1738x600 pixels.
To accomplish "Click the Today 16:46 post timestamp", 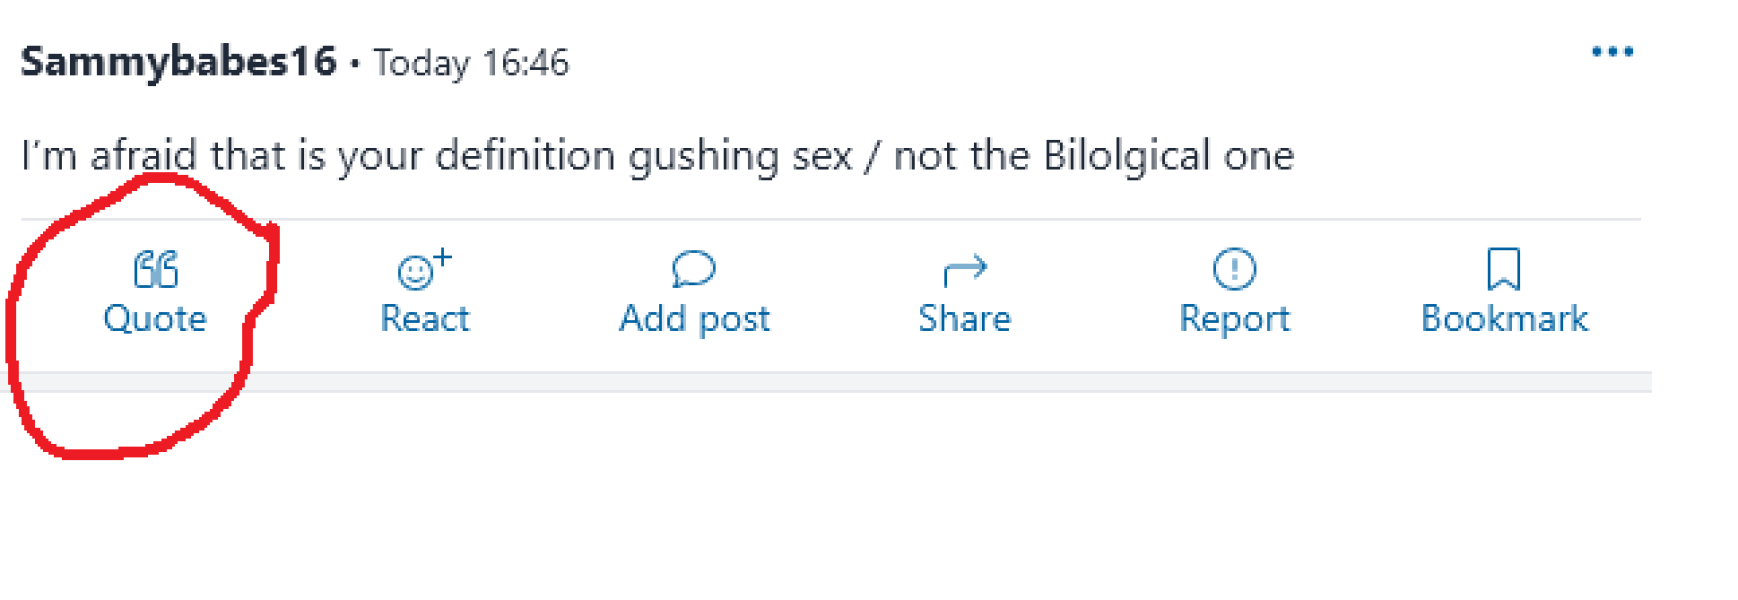I will (471, 63).
